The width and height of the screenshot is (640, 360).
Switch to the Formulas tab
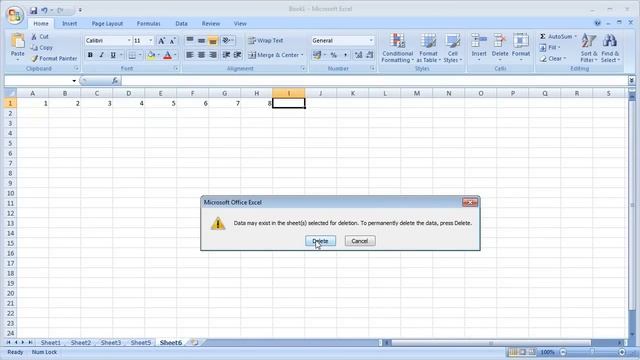pos(149,24)
